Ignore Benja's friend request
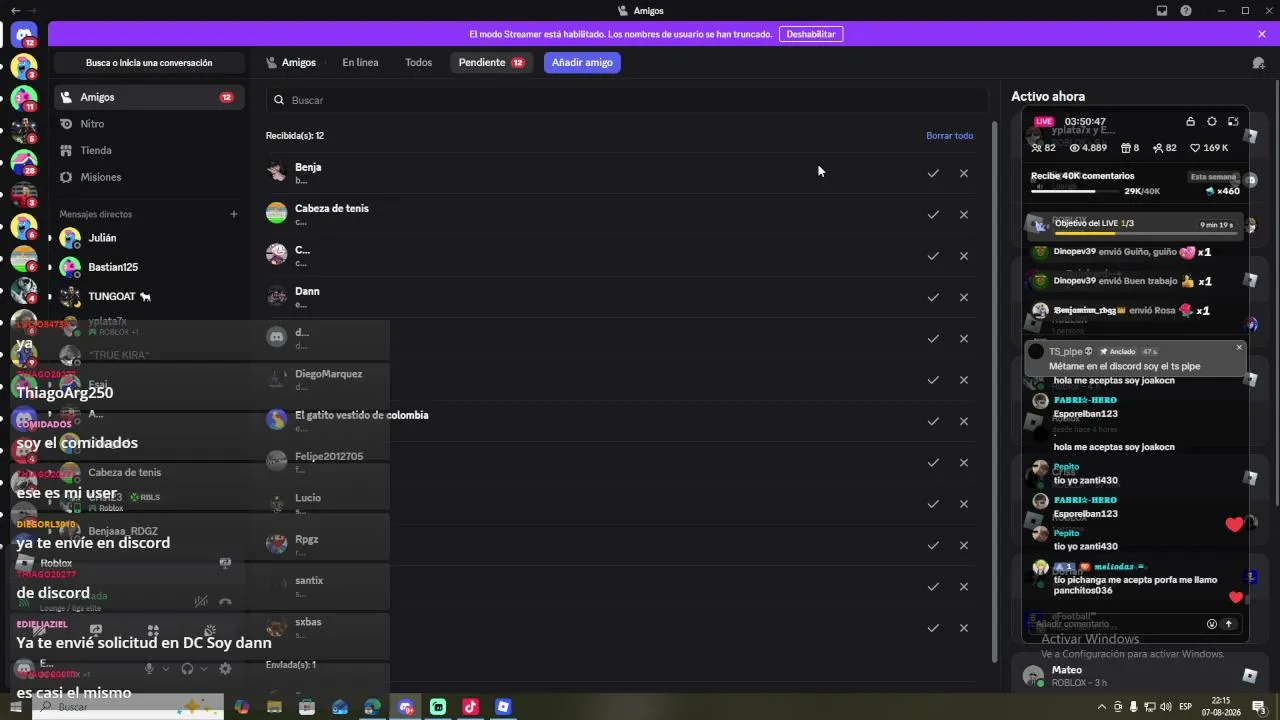The height and width of the screenshot is (720, 1280). [964, 174]
